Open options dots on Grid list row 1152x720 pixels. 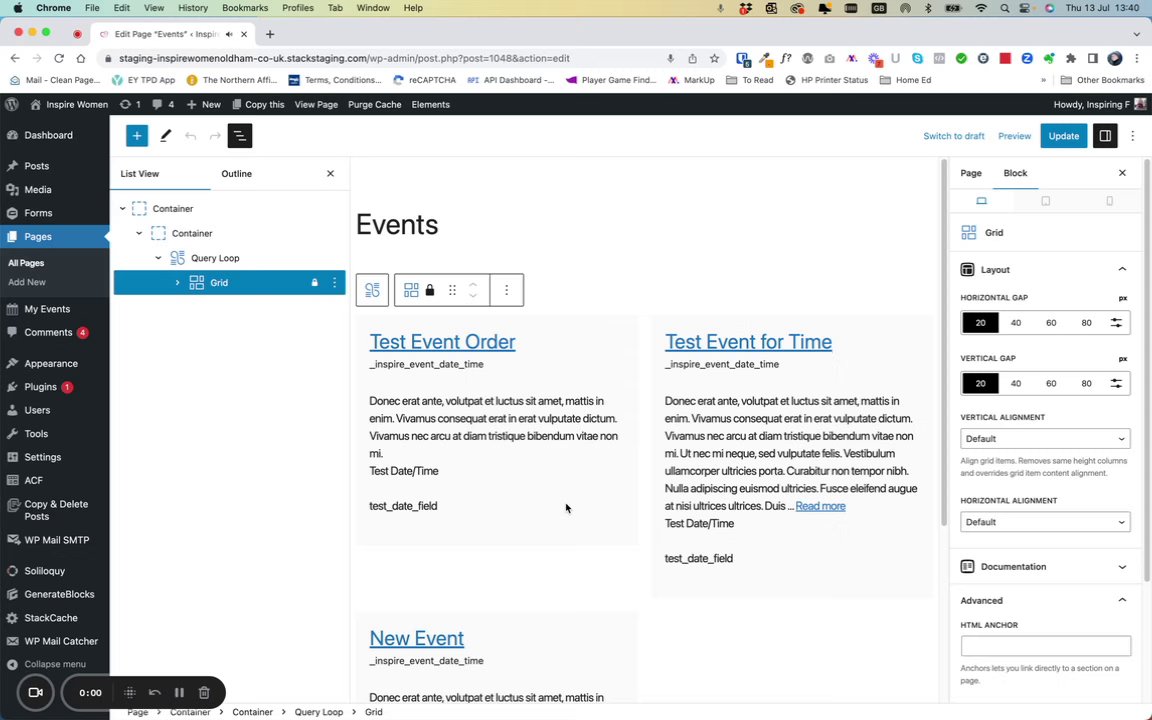[x=334, y=283]
